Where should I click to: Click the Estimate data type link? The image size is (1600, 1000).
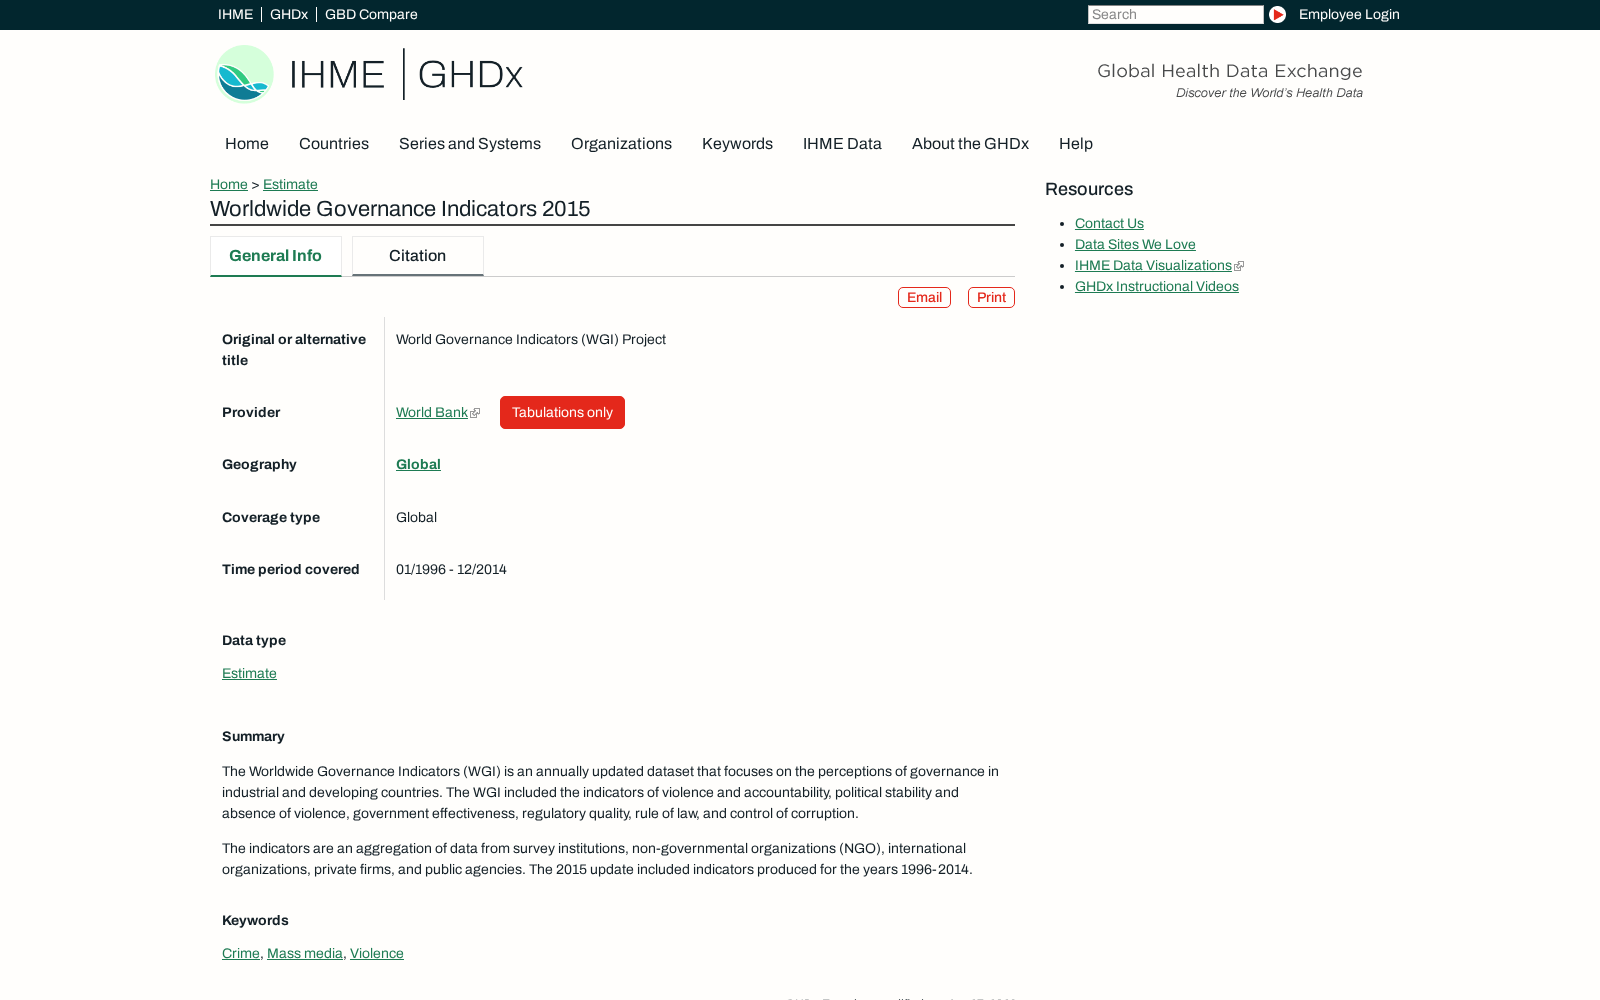(x=249, y=674)
